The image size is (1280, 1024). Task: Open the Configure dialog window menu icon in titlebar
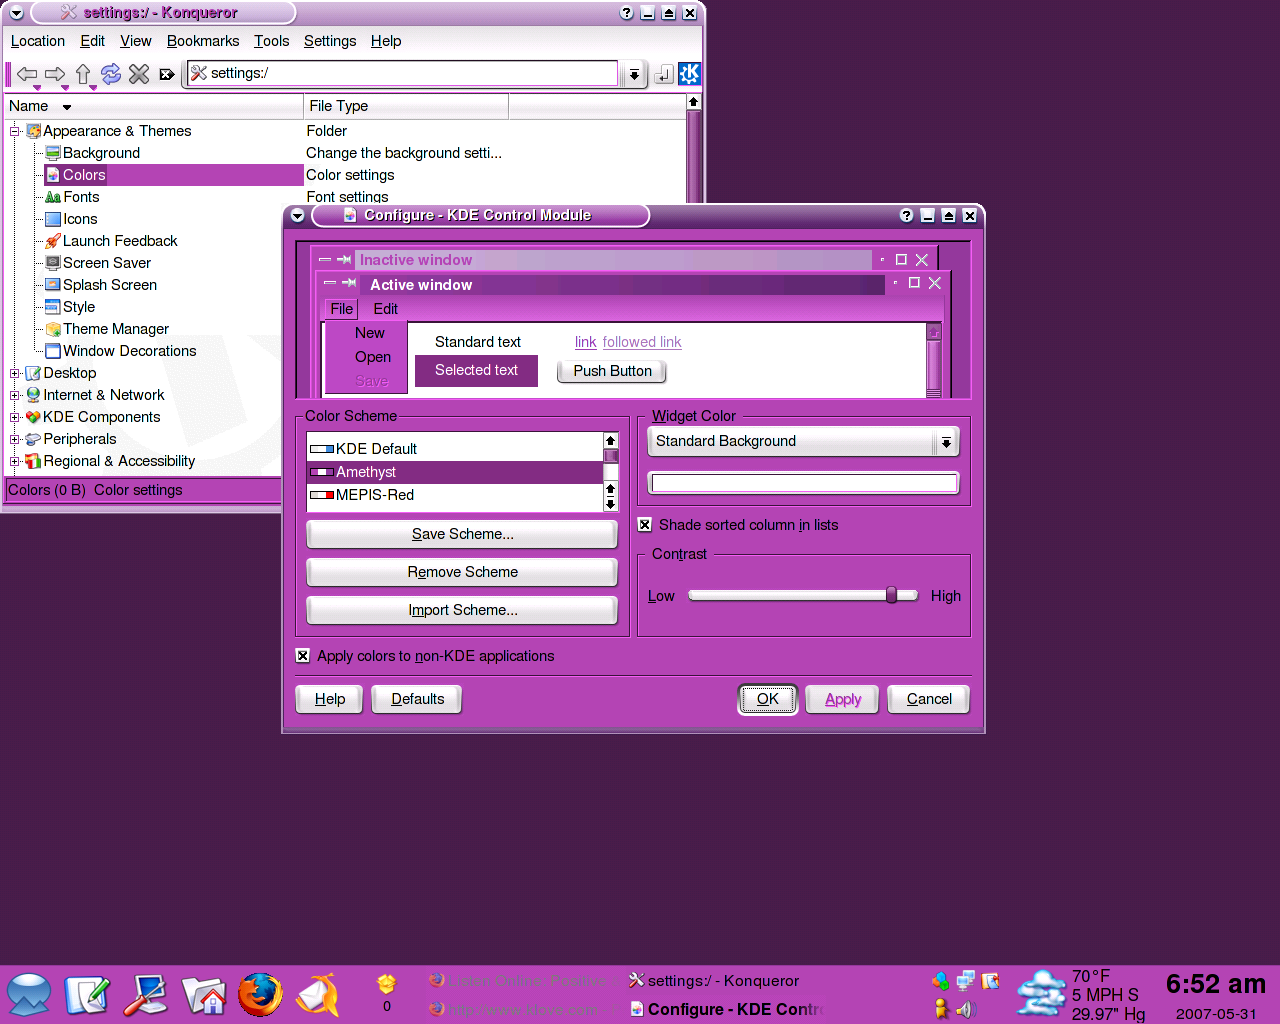(297, 215)
